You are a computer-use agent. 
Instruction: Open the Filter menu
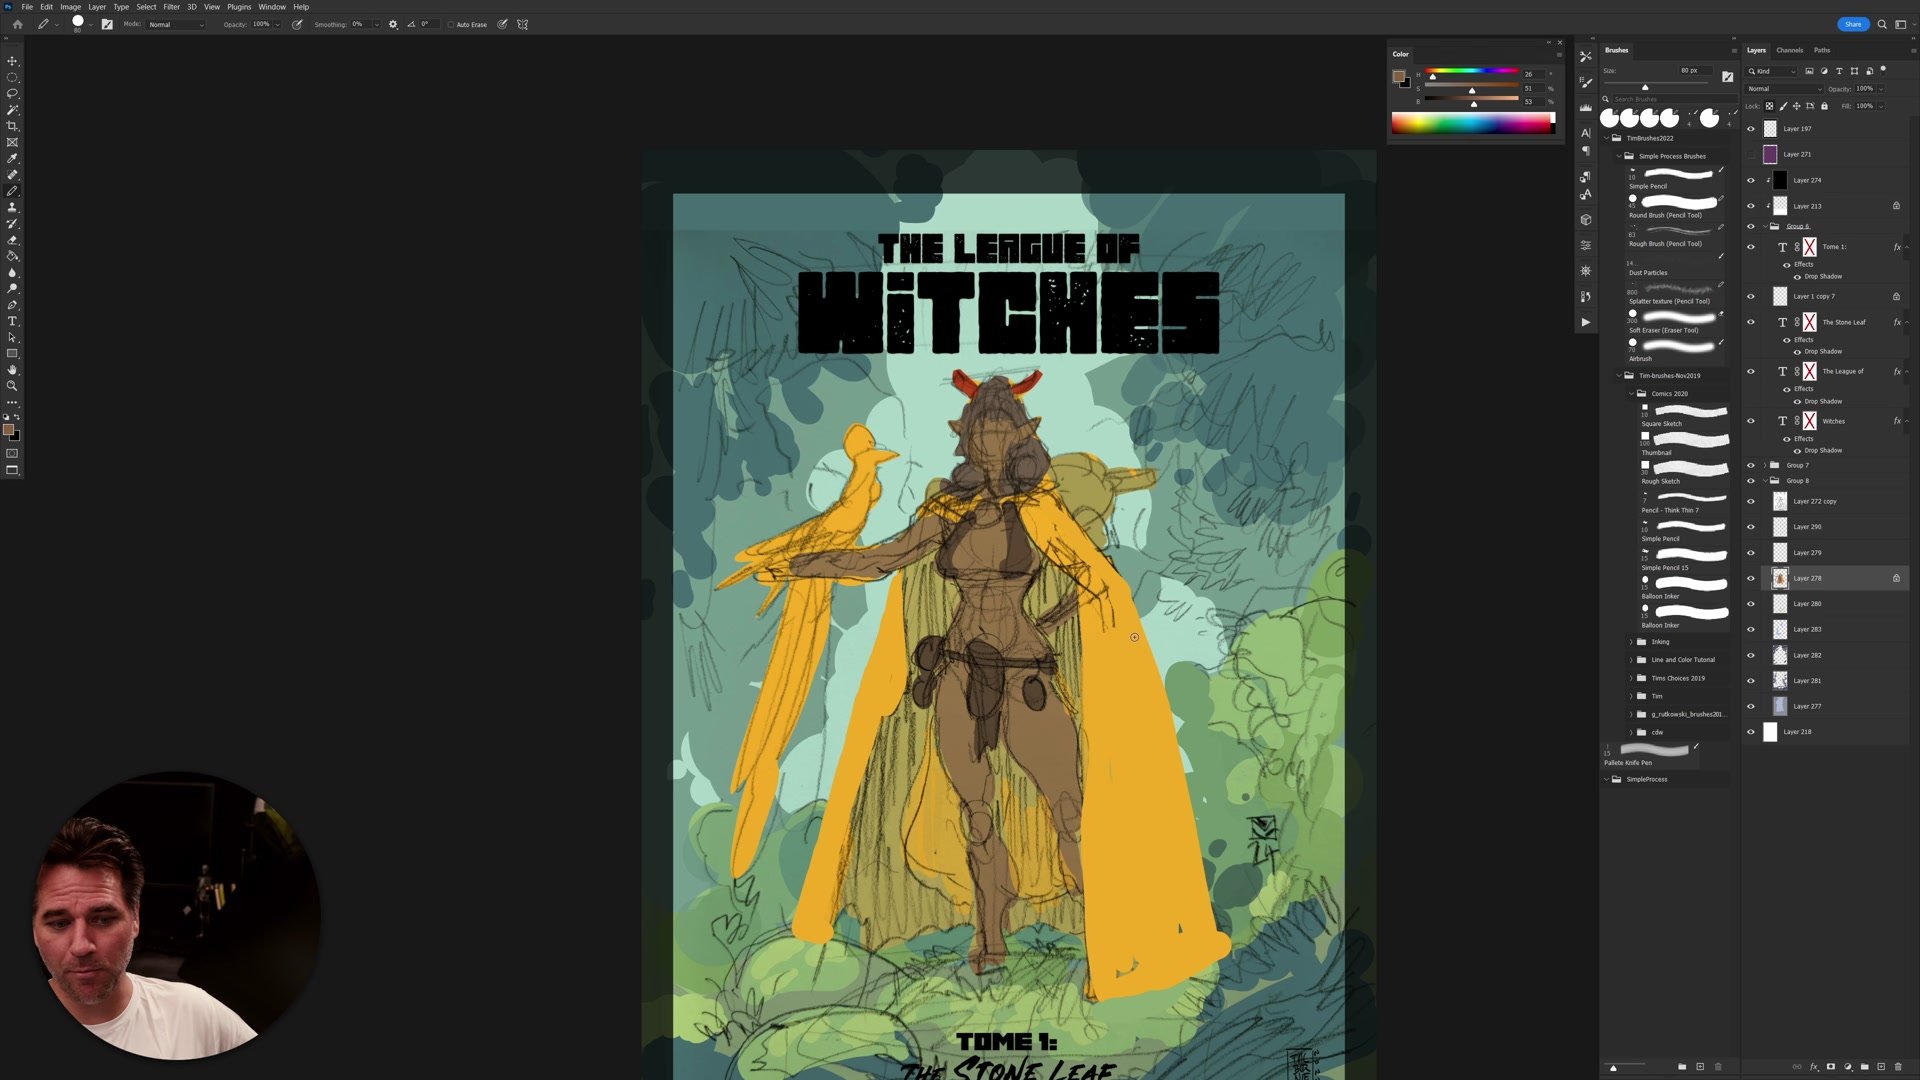171,7
